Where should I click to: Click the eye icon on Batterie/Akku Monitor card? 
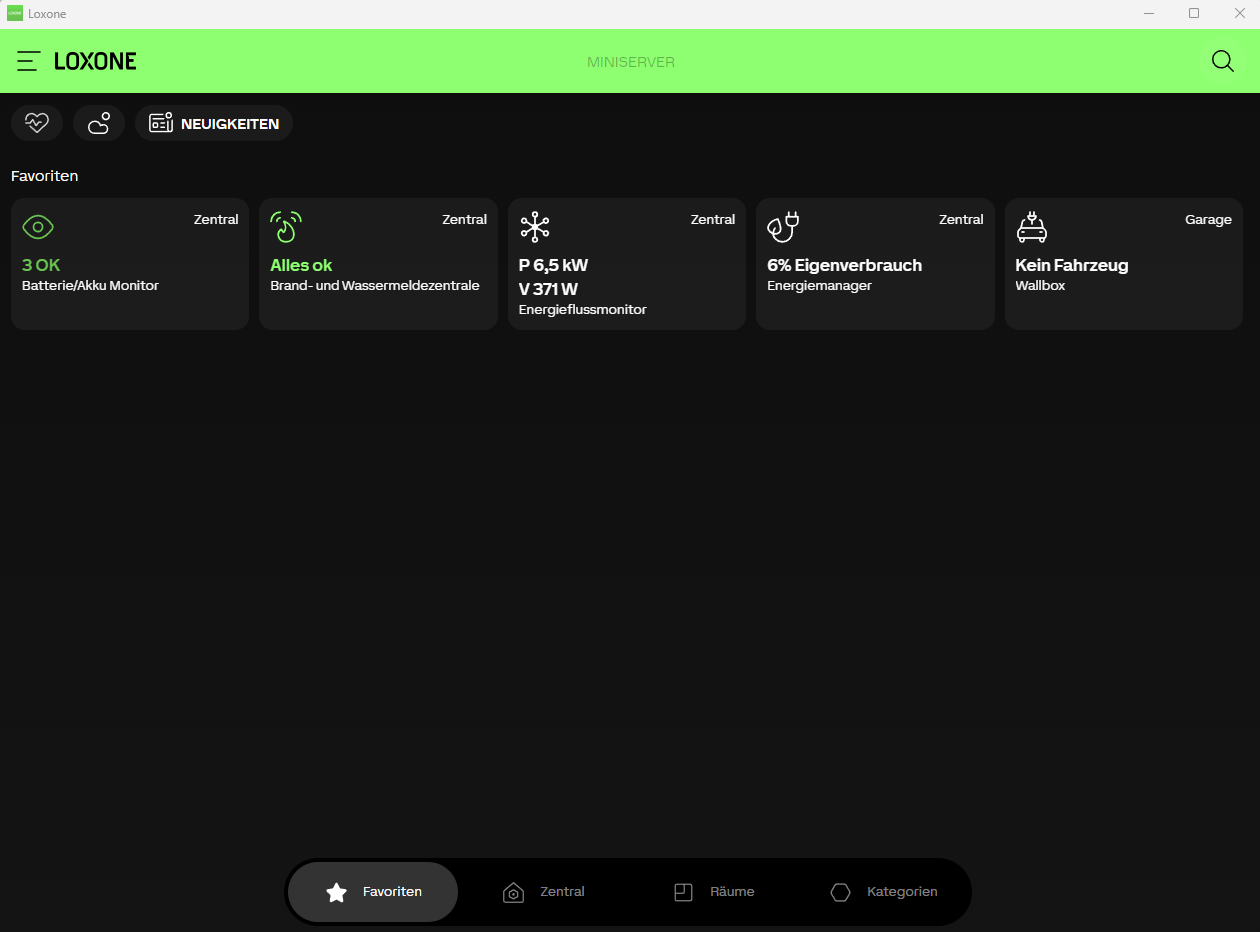(38, 227)
